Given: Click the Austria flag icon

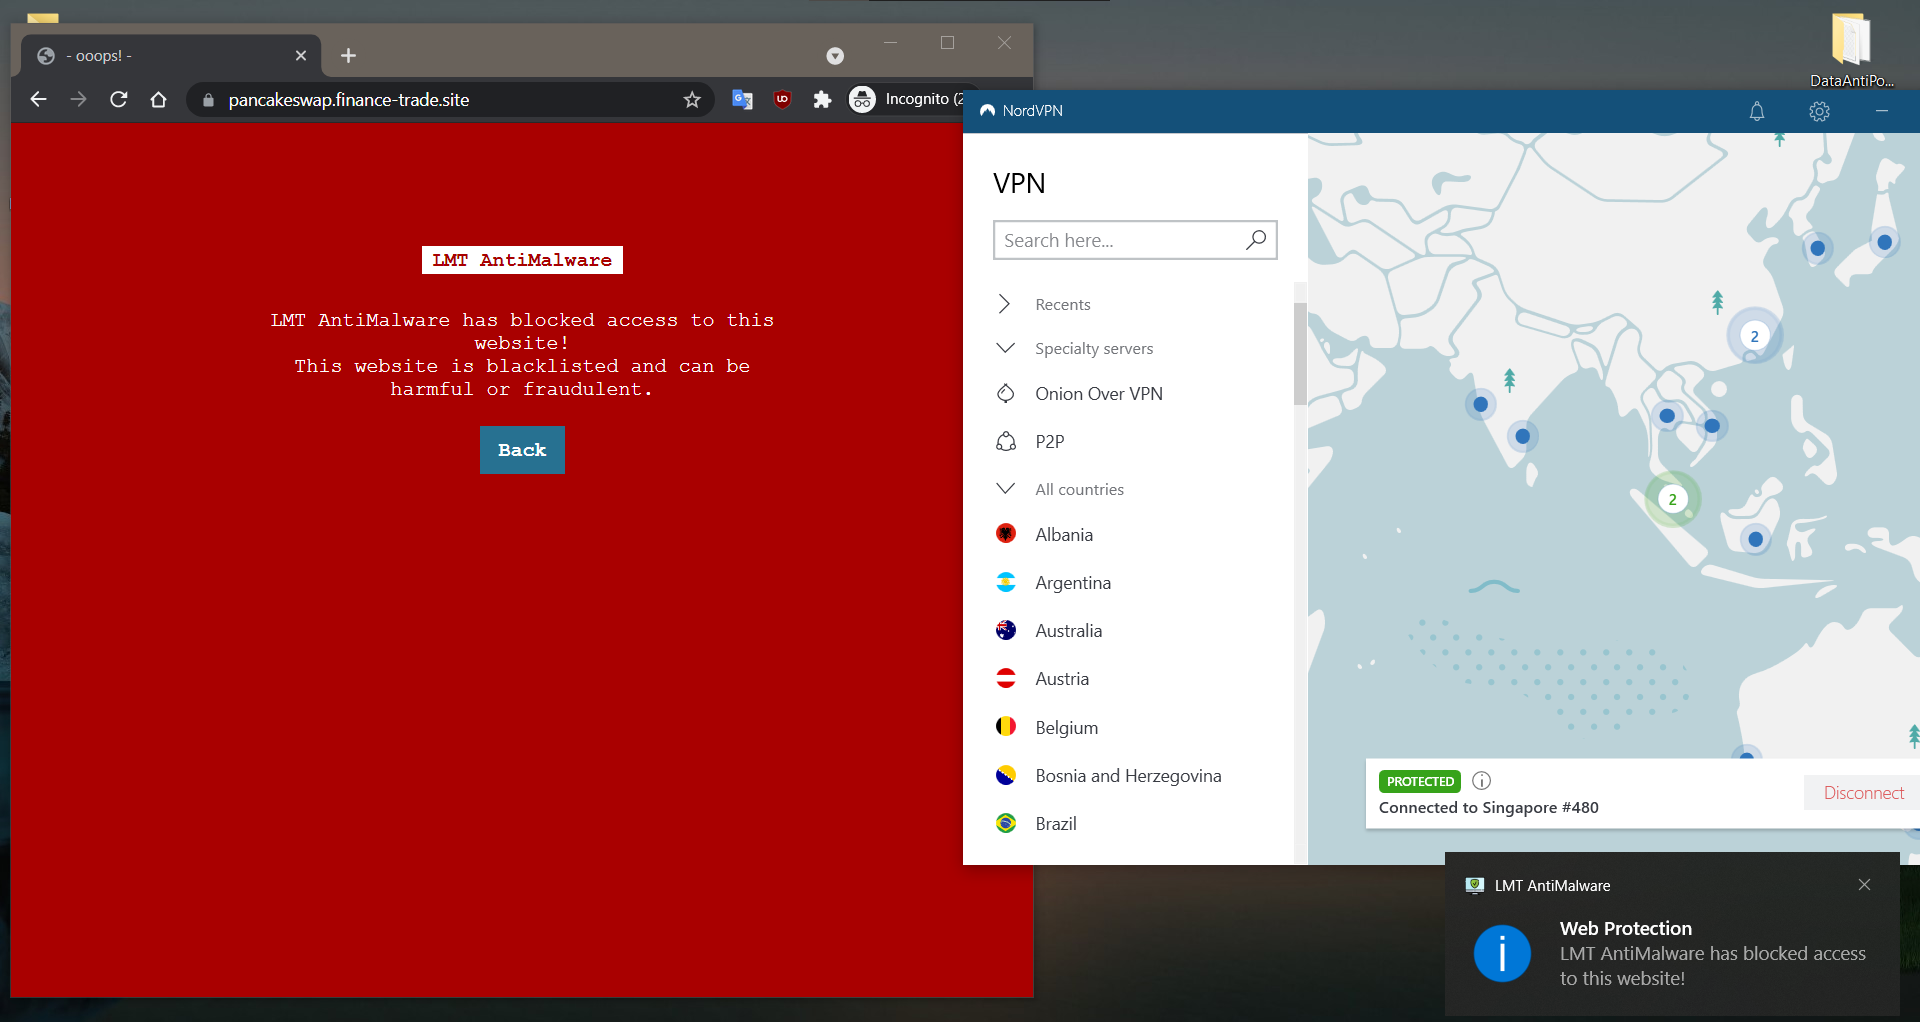Looking at the screenshot, I should tap(1006, 678).
